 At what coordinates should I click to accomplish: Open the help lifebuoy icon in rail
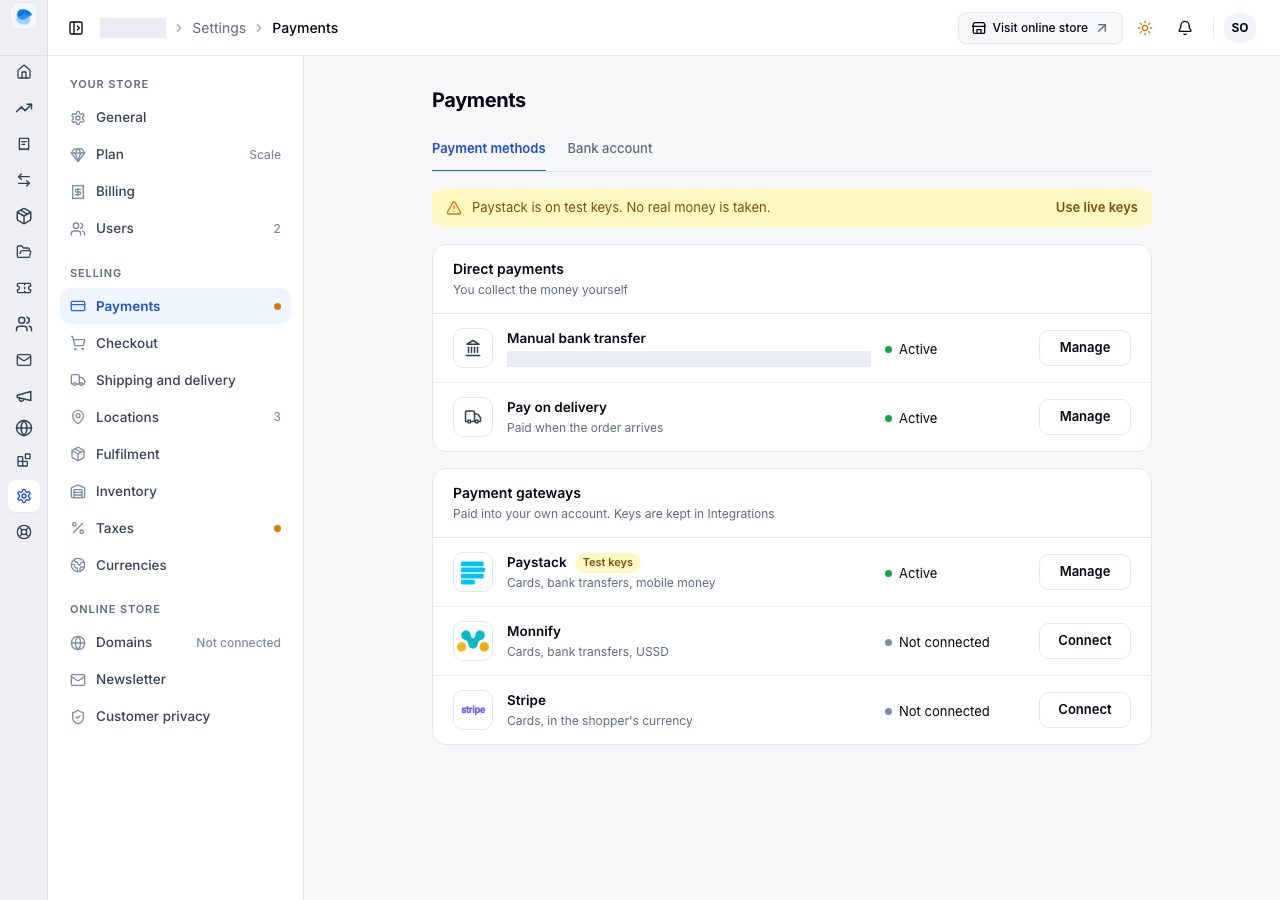24,532
